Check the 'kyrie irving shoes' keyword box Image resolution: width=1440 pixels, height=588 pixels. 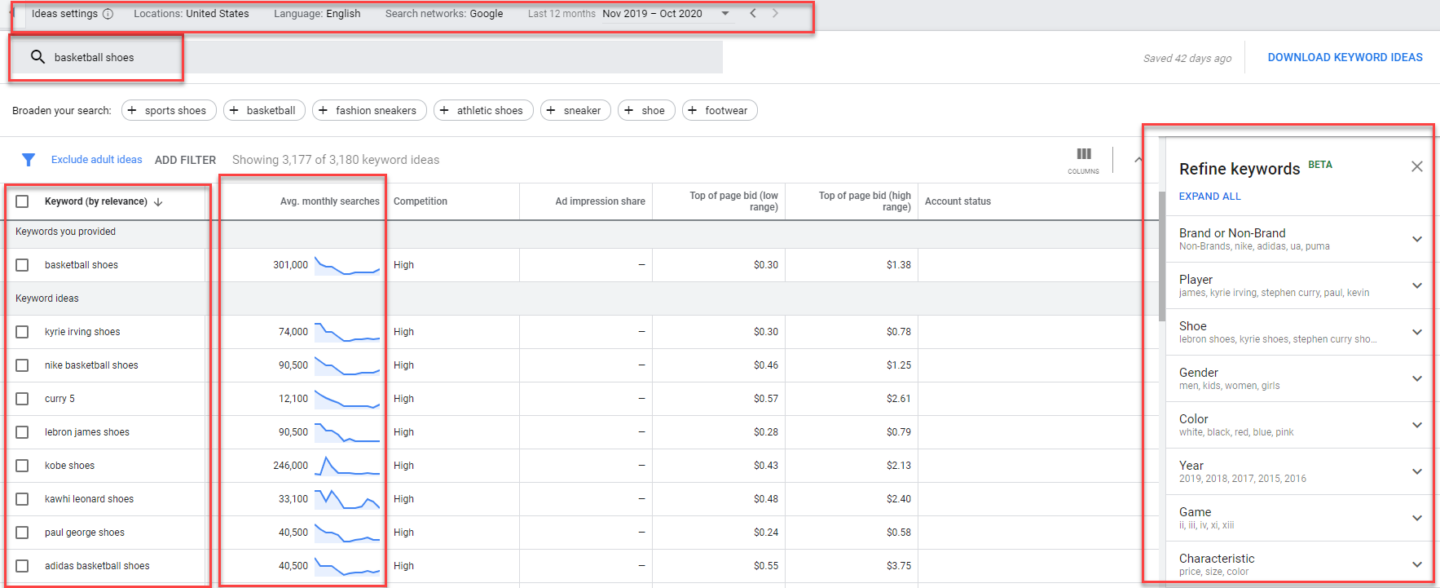22,332
